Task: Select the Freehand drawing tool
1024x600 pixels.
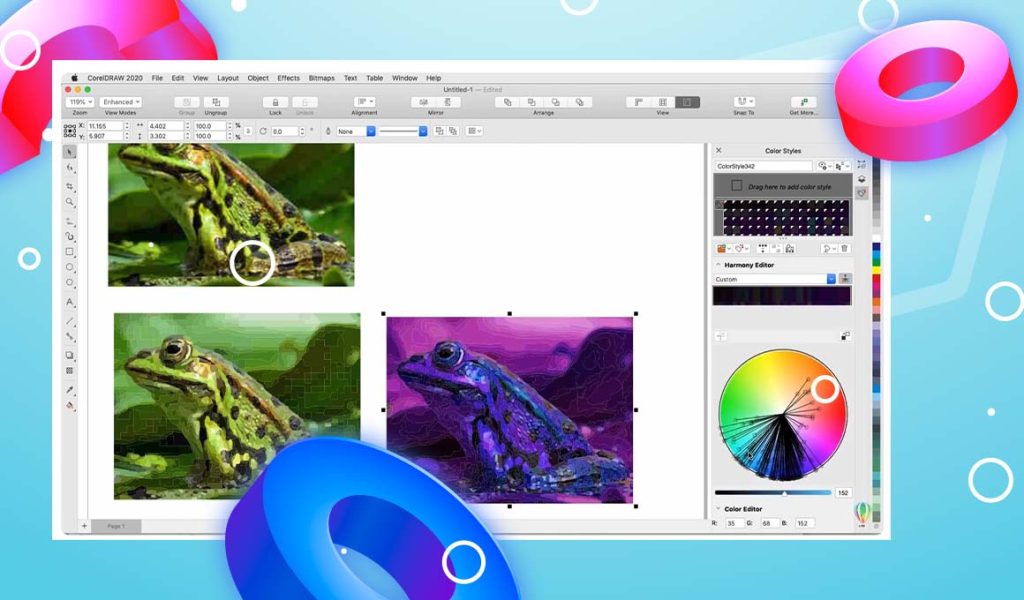Action: click(70, 220)
